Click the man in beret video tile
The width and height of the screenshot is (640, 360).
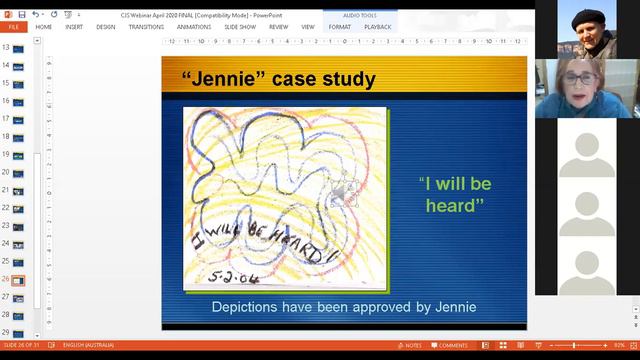coord(587,29)
